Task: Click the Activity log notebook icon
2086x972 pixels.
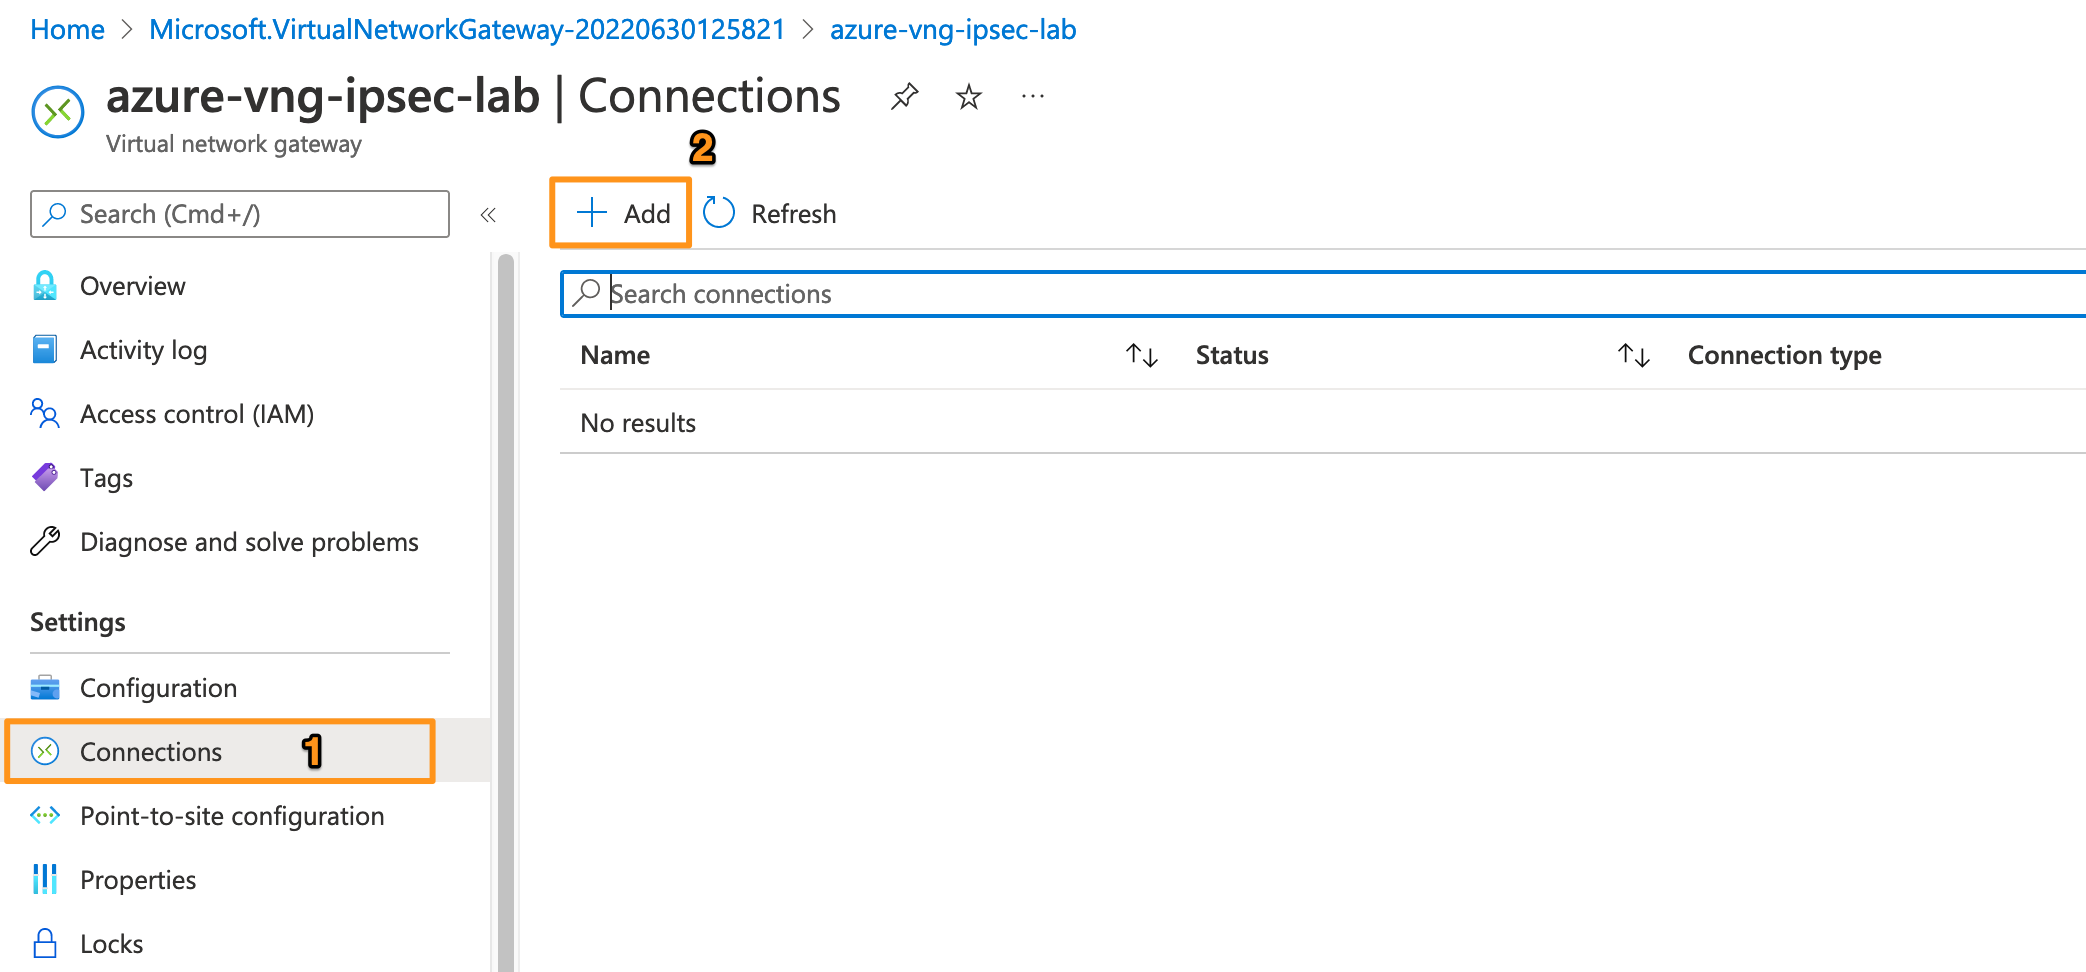Action: [45, 349]
